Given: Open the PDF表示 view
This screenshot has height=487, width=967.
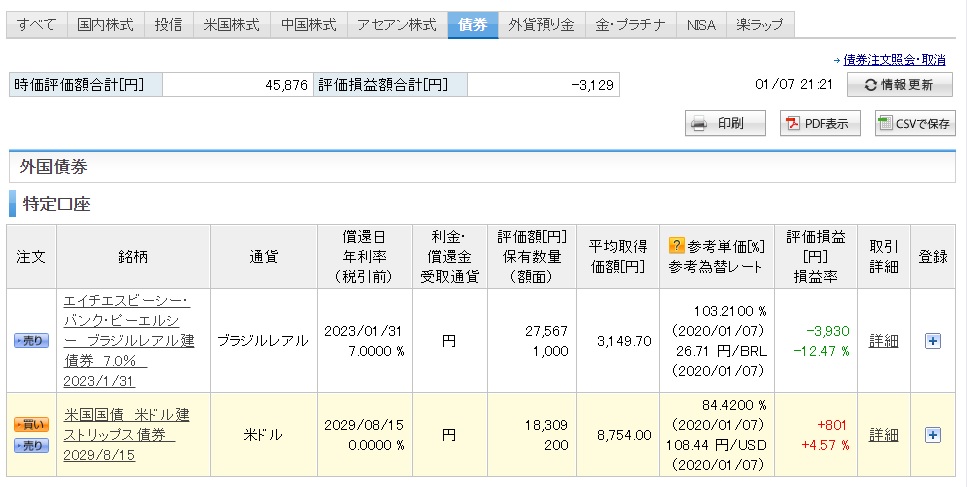Looking at the screenshot, I should pyautogui.click(x=820, y=123).
